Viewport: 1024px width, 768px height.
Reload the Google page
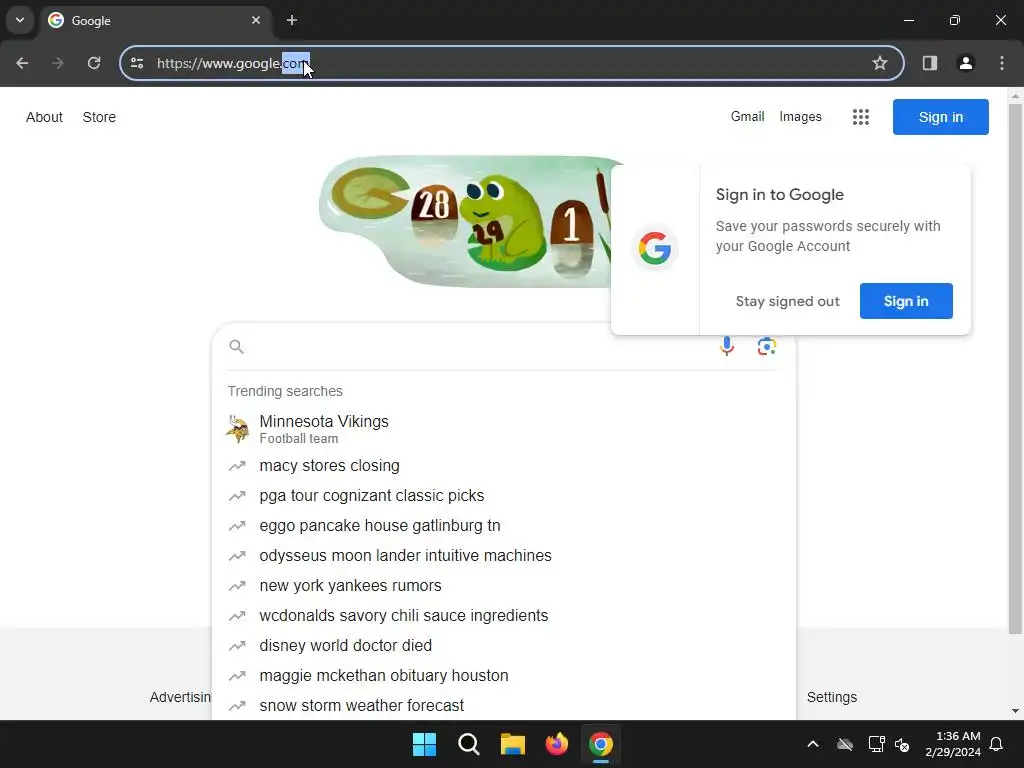pos(94,63)
